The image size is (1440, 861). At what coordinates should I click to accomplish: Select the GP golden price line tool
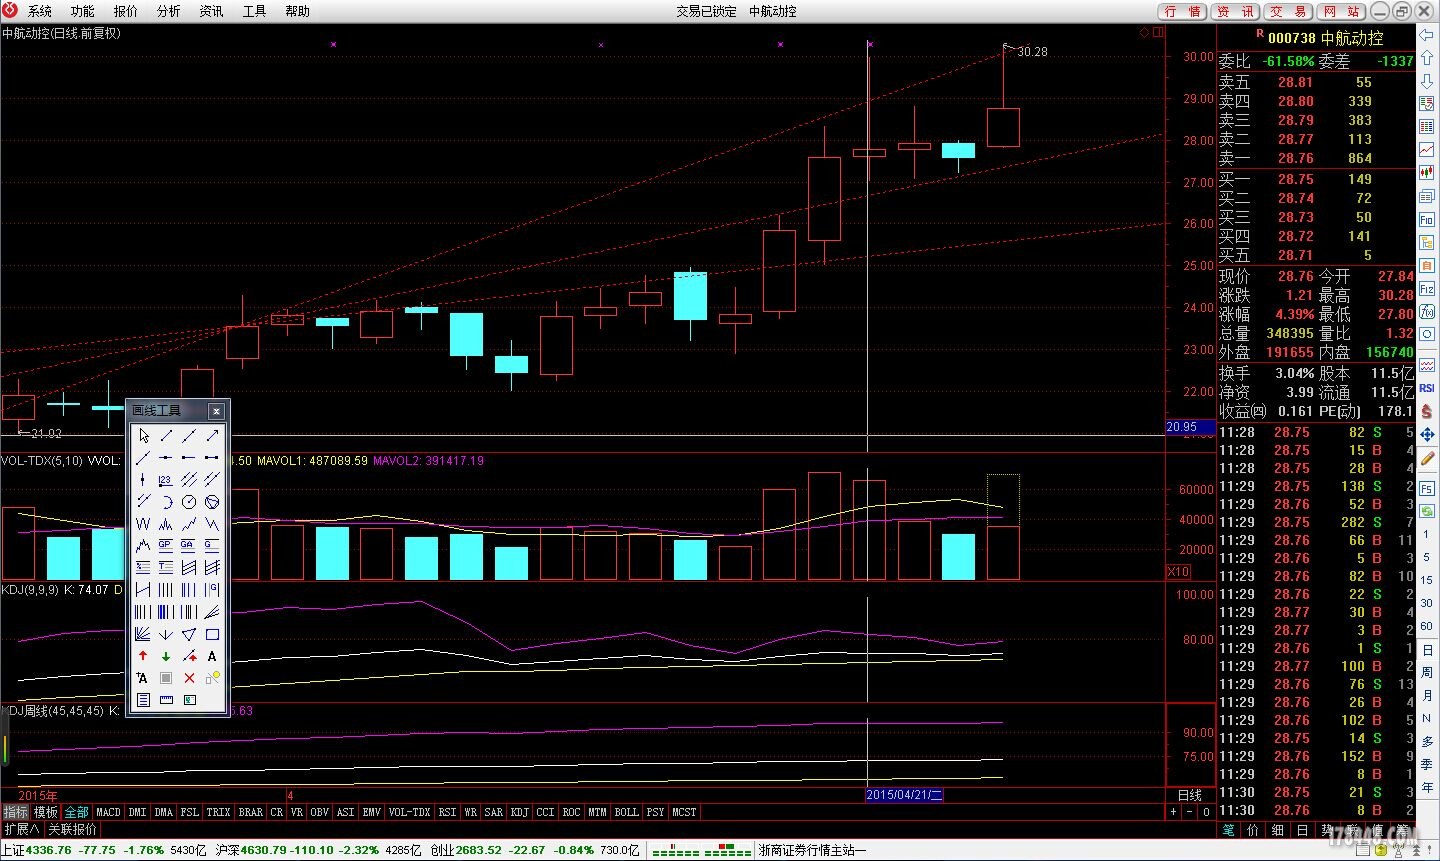[166, 546]
